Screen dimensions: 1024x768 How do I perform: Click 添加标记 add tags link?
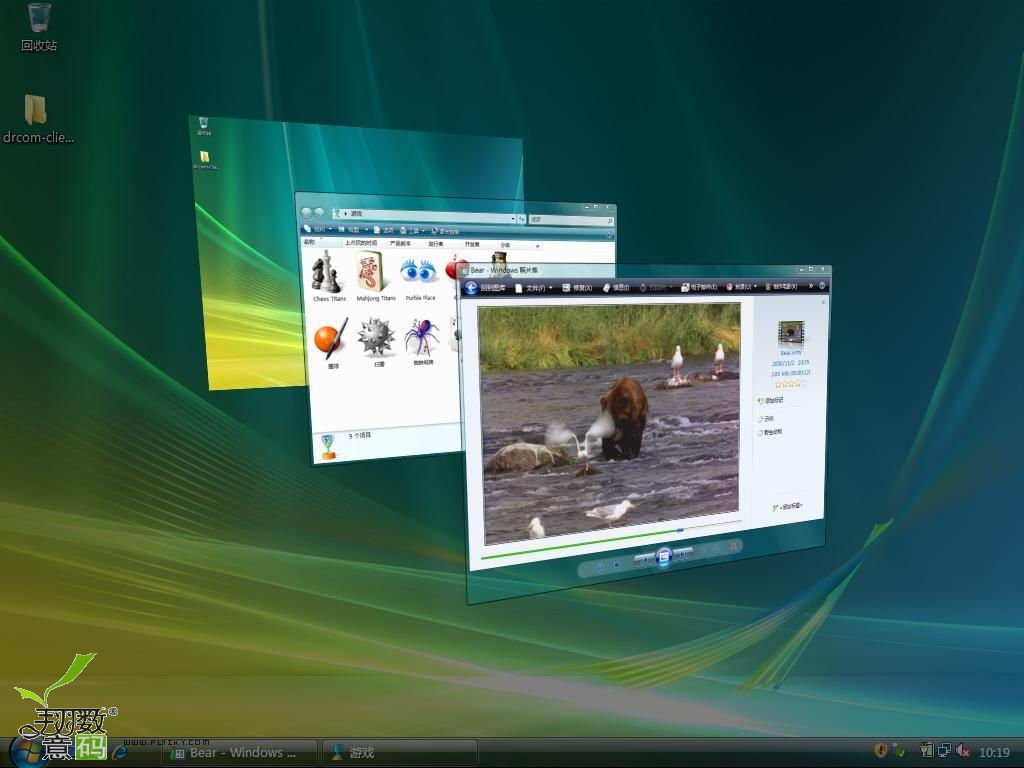(773, 400)
